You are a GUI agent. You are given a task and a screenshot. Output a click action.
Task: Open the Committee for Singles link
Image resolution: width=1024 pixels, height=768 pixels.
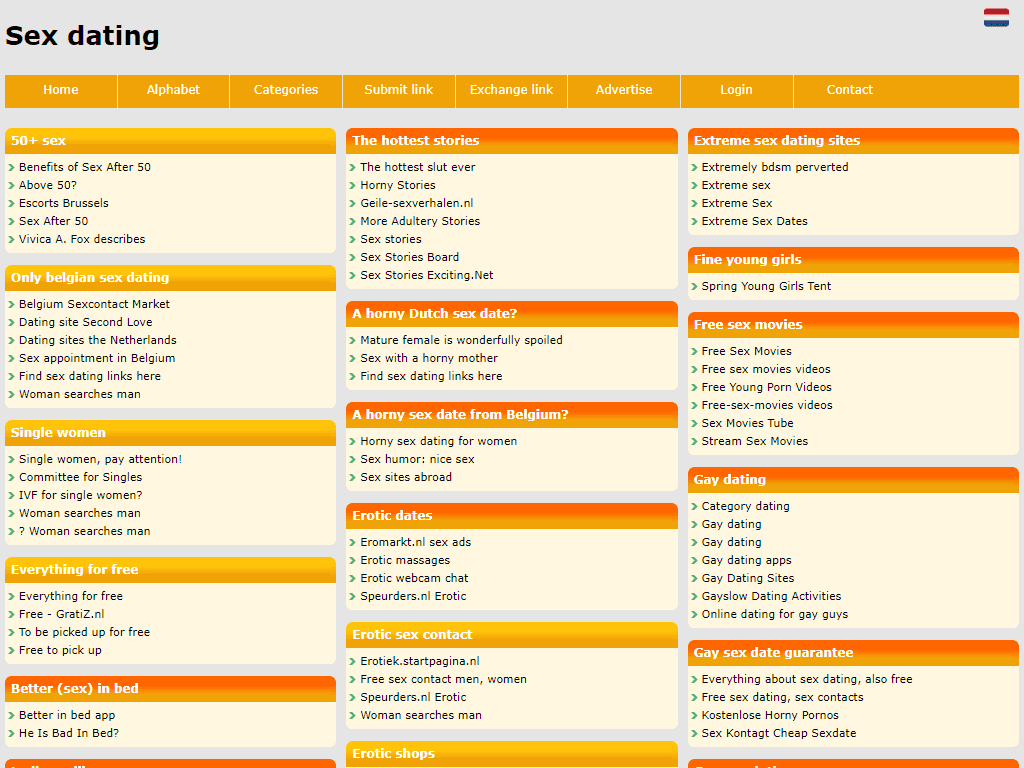pyautogui.click(x=80, y=477)
